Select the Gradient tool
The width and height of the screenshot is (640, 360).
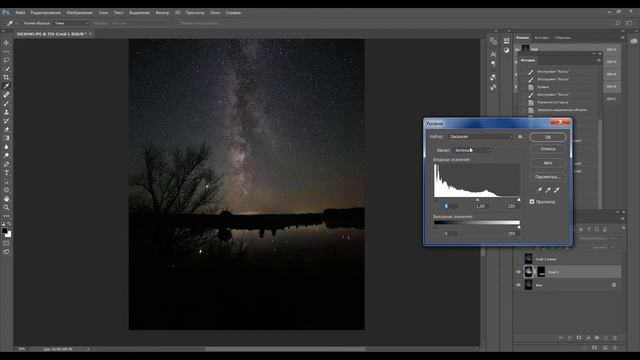6,138
